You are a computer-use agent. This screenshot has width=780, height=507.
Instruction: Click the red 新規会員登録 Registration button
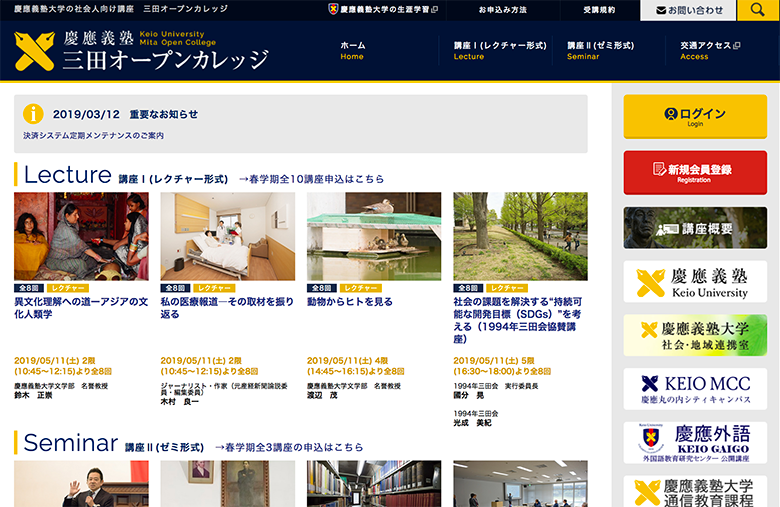tap(695, 173)
